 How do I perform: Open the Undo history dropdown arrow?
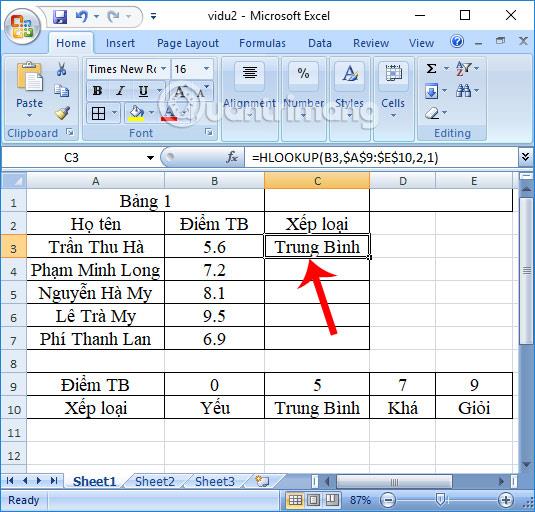(97, 16)
